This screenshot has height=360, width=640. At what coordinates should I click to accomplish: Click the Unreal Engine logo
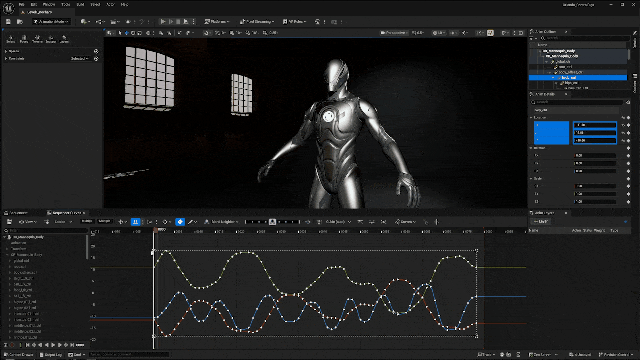coord(9,8)
